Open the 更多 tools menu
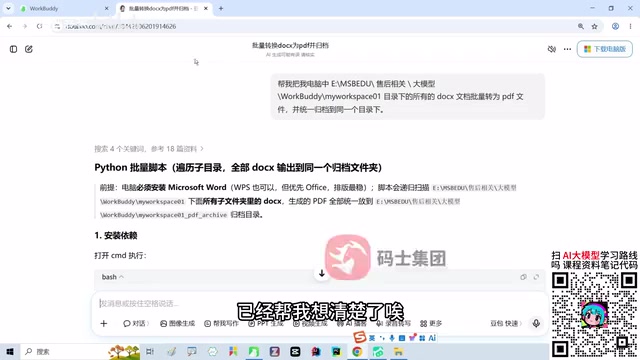The image size is (640, 360). point(431,323)
